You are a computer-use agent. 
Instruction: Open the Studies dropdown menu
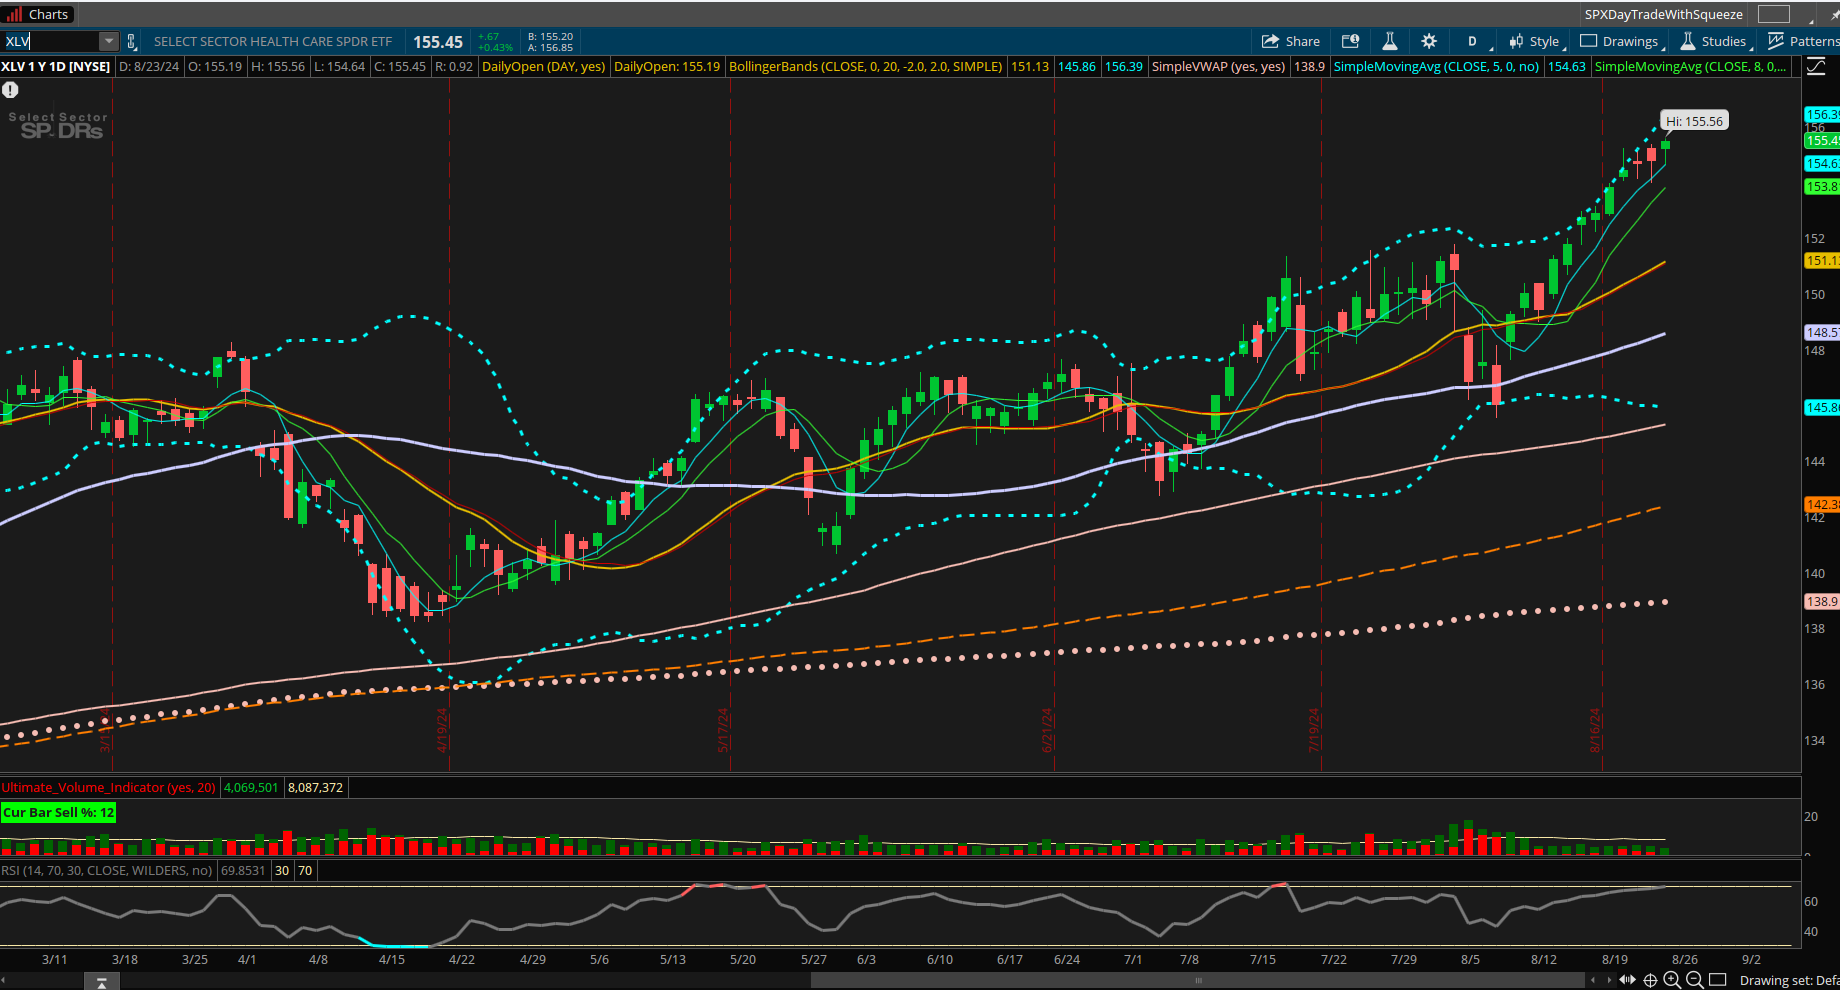1717,41
